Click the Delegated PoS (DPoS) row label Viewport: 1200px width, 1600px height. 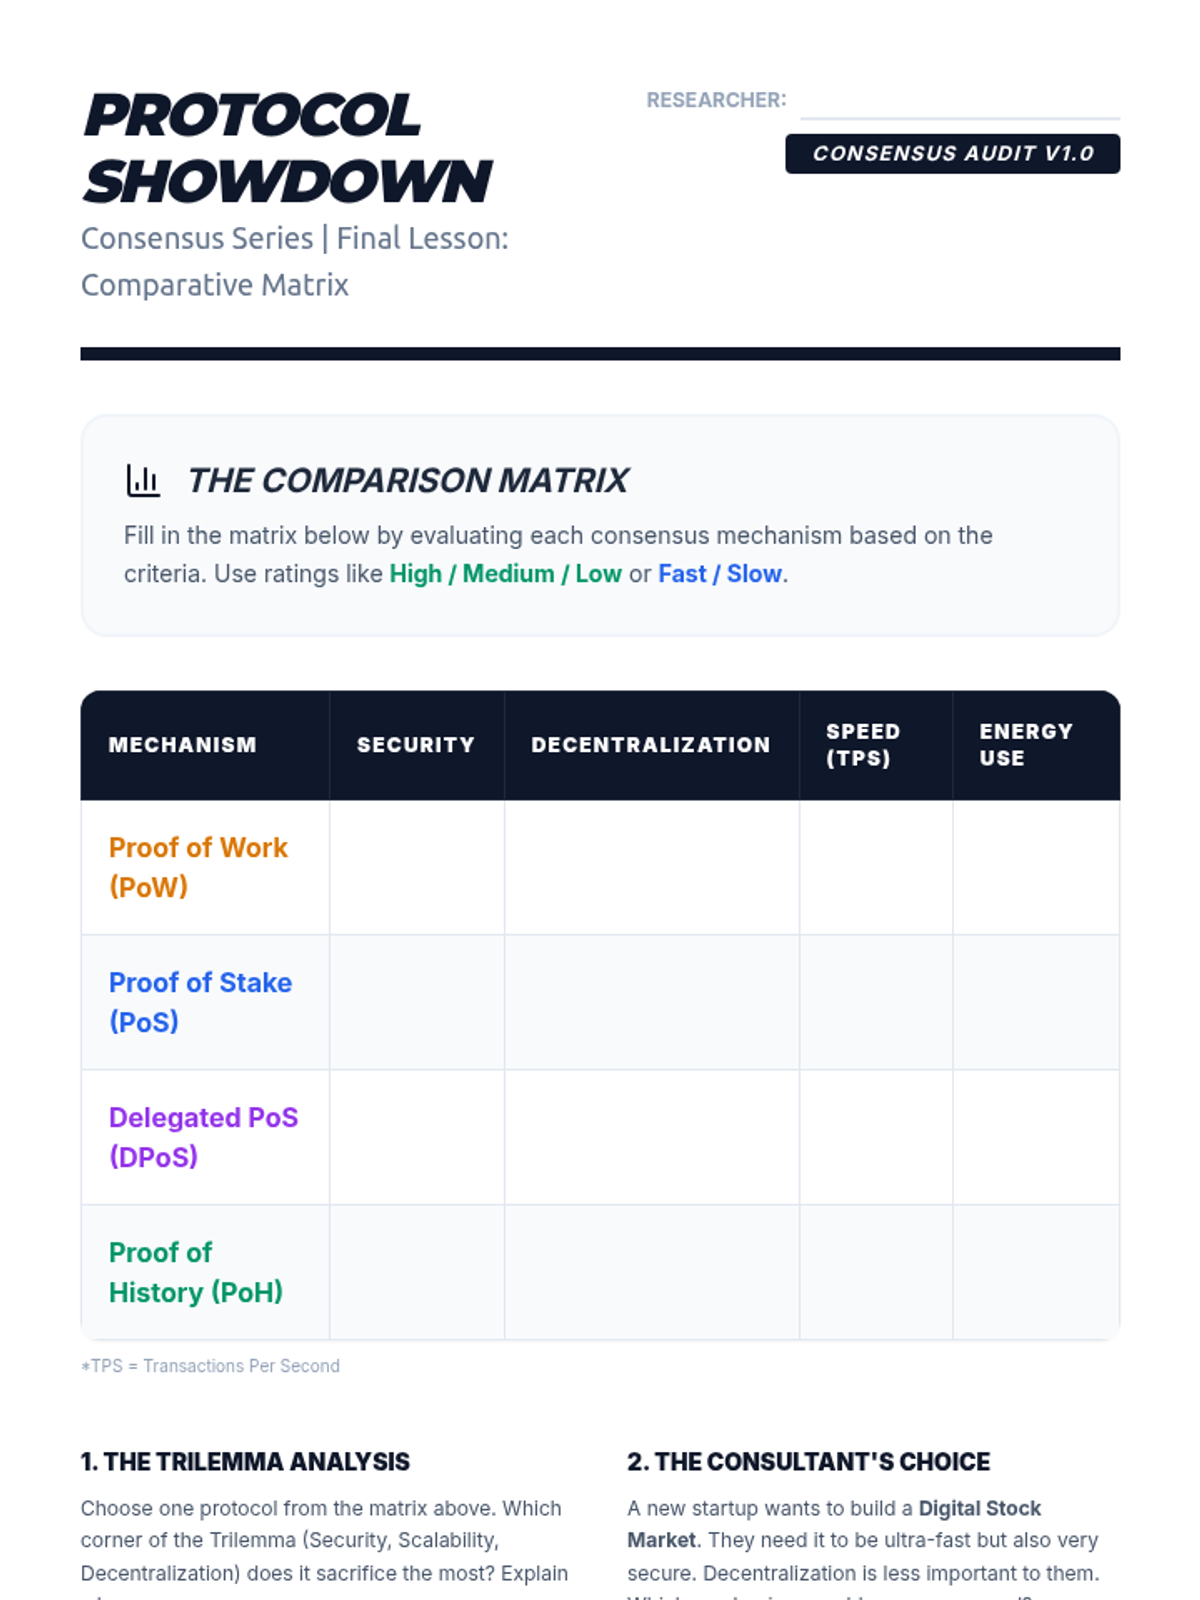[203, 1137]
